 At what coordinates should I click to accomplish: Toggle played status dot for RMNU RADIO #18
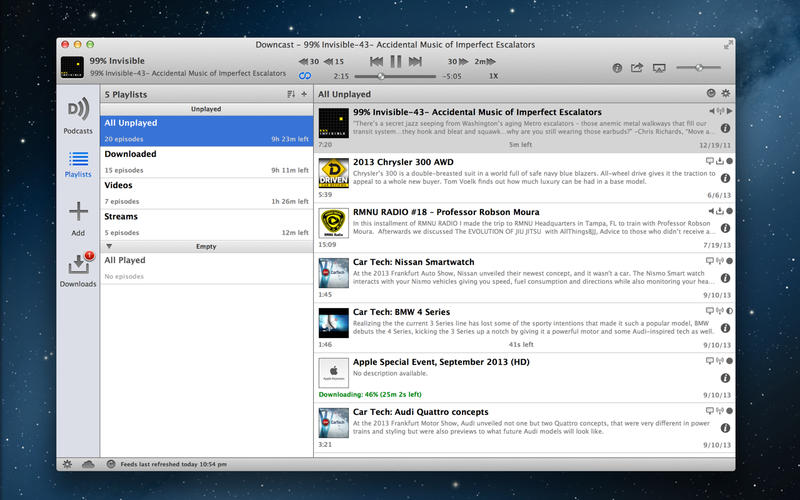tap(730, 211)
